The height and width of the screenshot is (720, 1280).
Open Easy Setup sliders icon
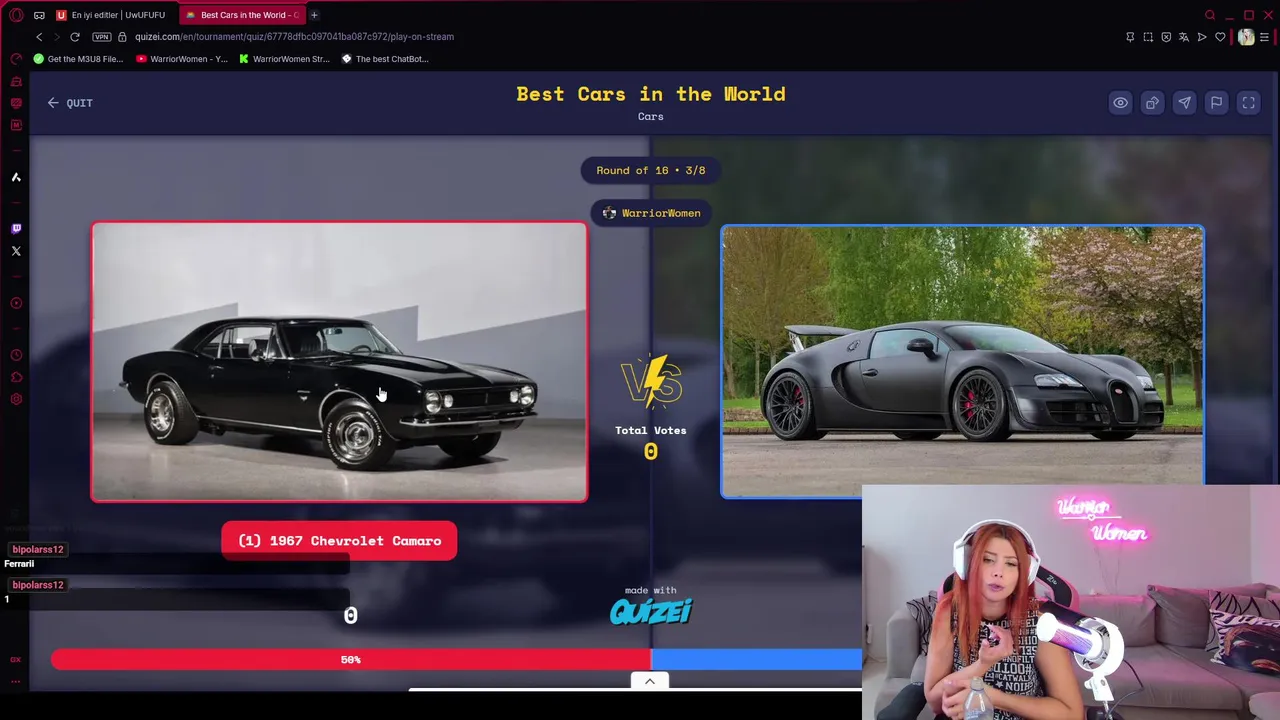point(1265,37)
